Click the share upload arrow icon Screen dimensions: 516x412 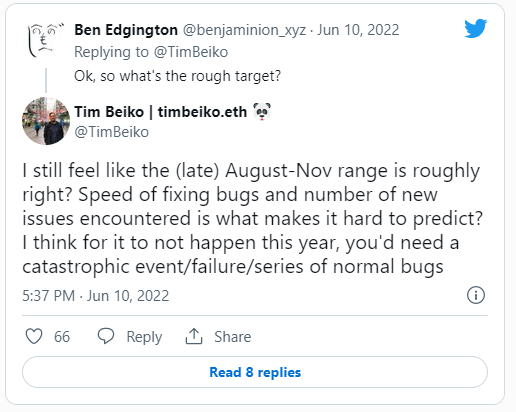(x=194, y=336)
